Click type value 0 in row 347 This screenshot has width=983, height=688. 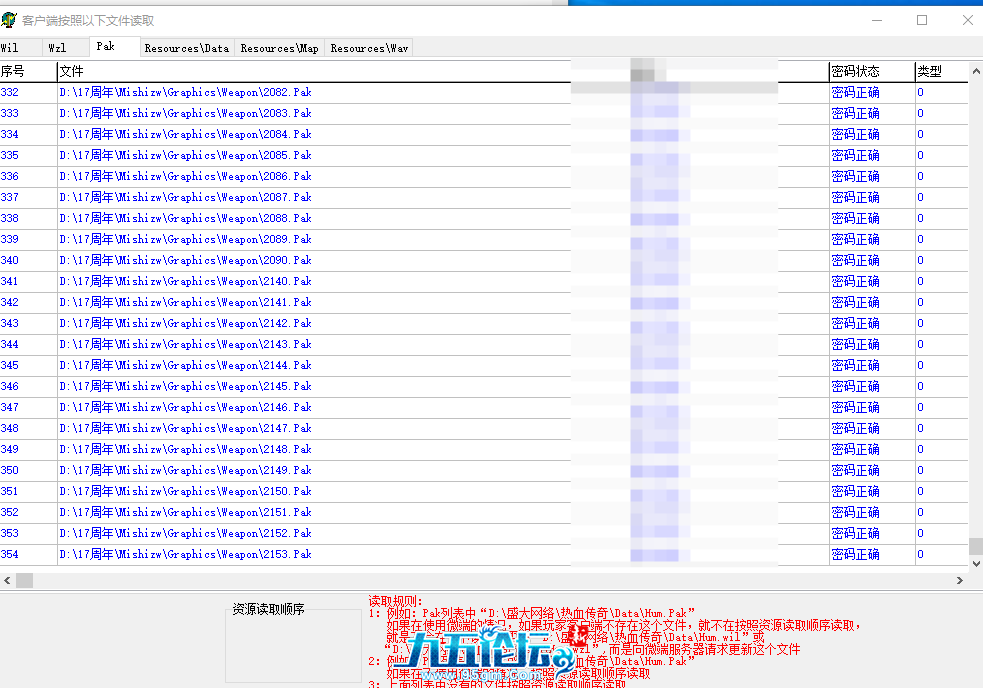[x=920, y=408]
